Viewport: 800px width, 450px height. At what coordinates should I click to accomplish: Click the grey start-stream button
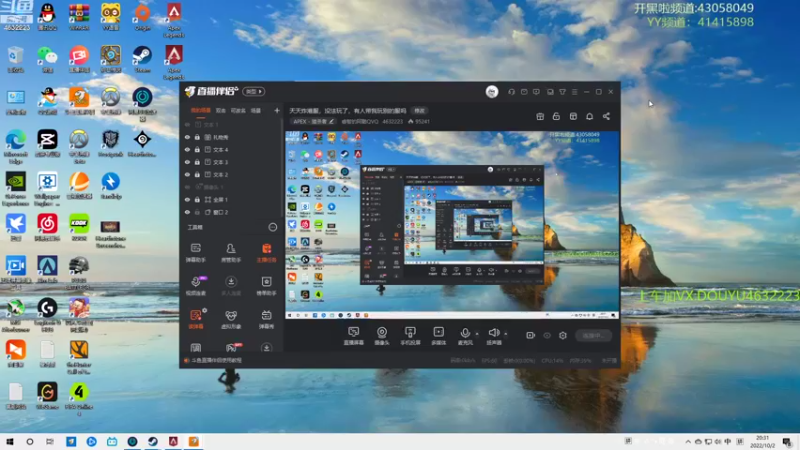tap(593, 336)
